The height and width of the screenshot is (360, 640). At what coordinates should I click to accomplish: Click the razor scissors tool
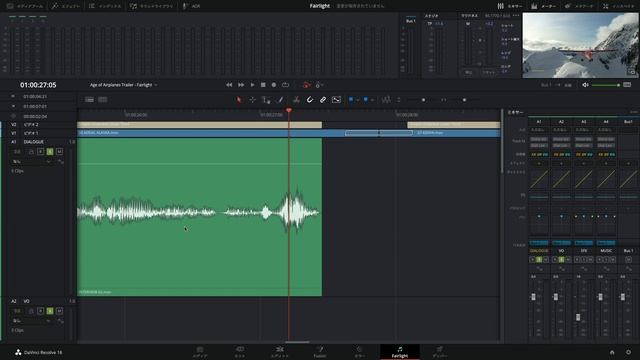pos(296,100)
